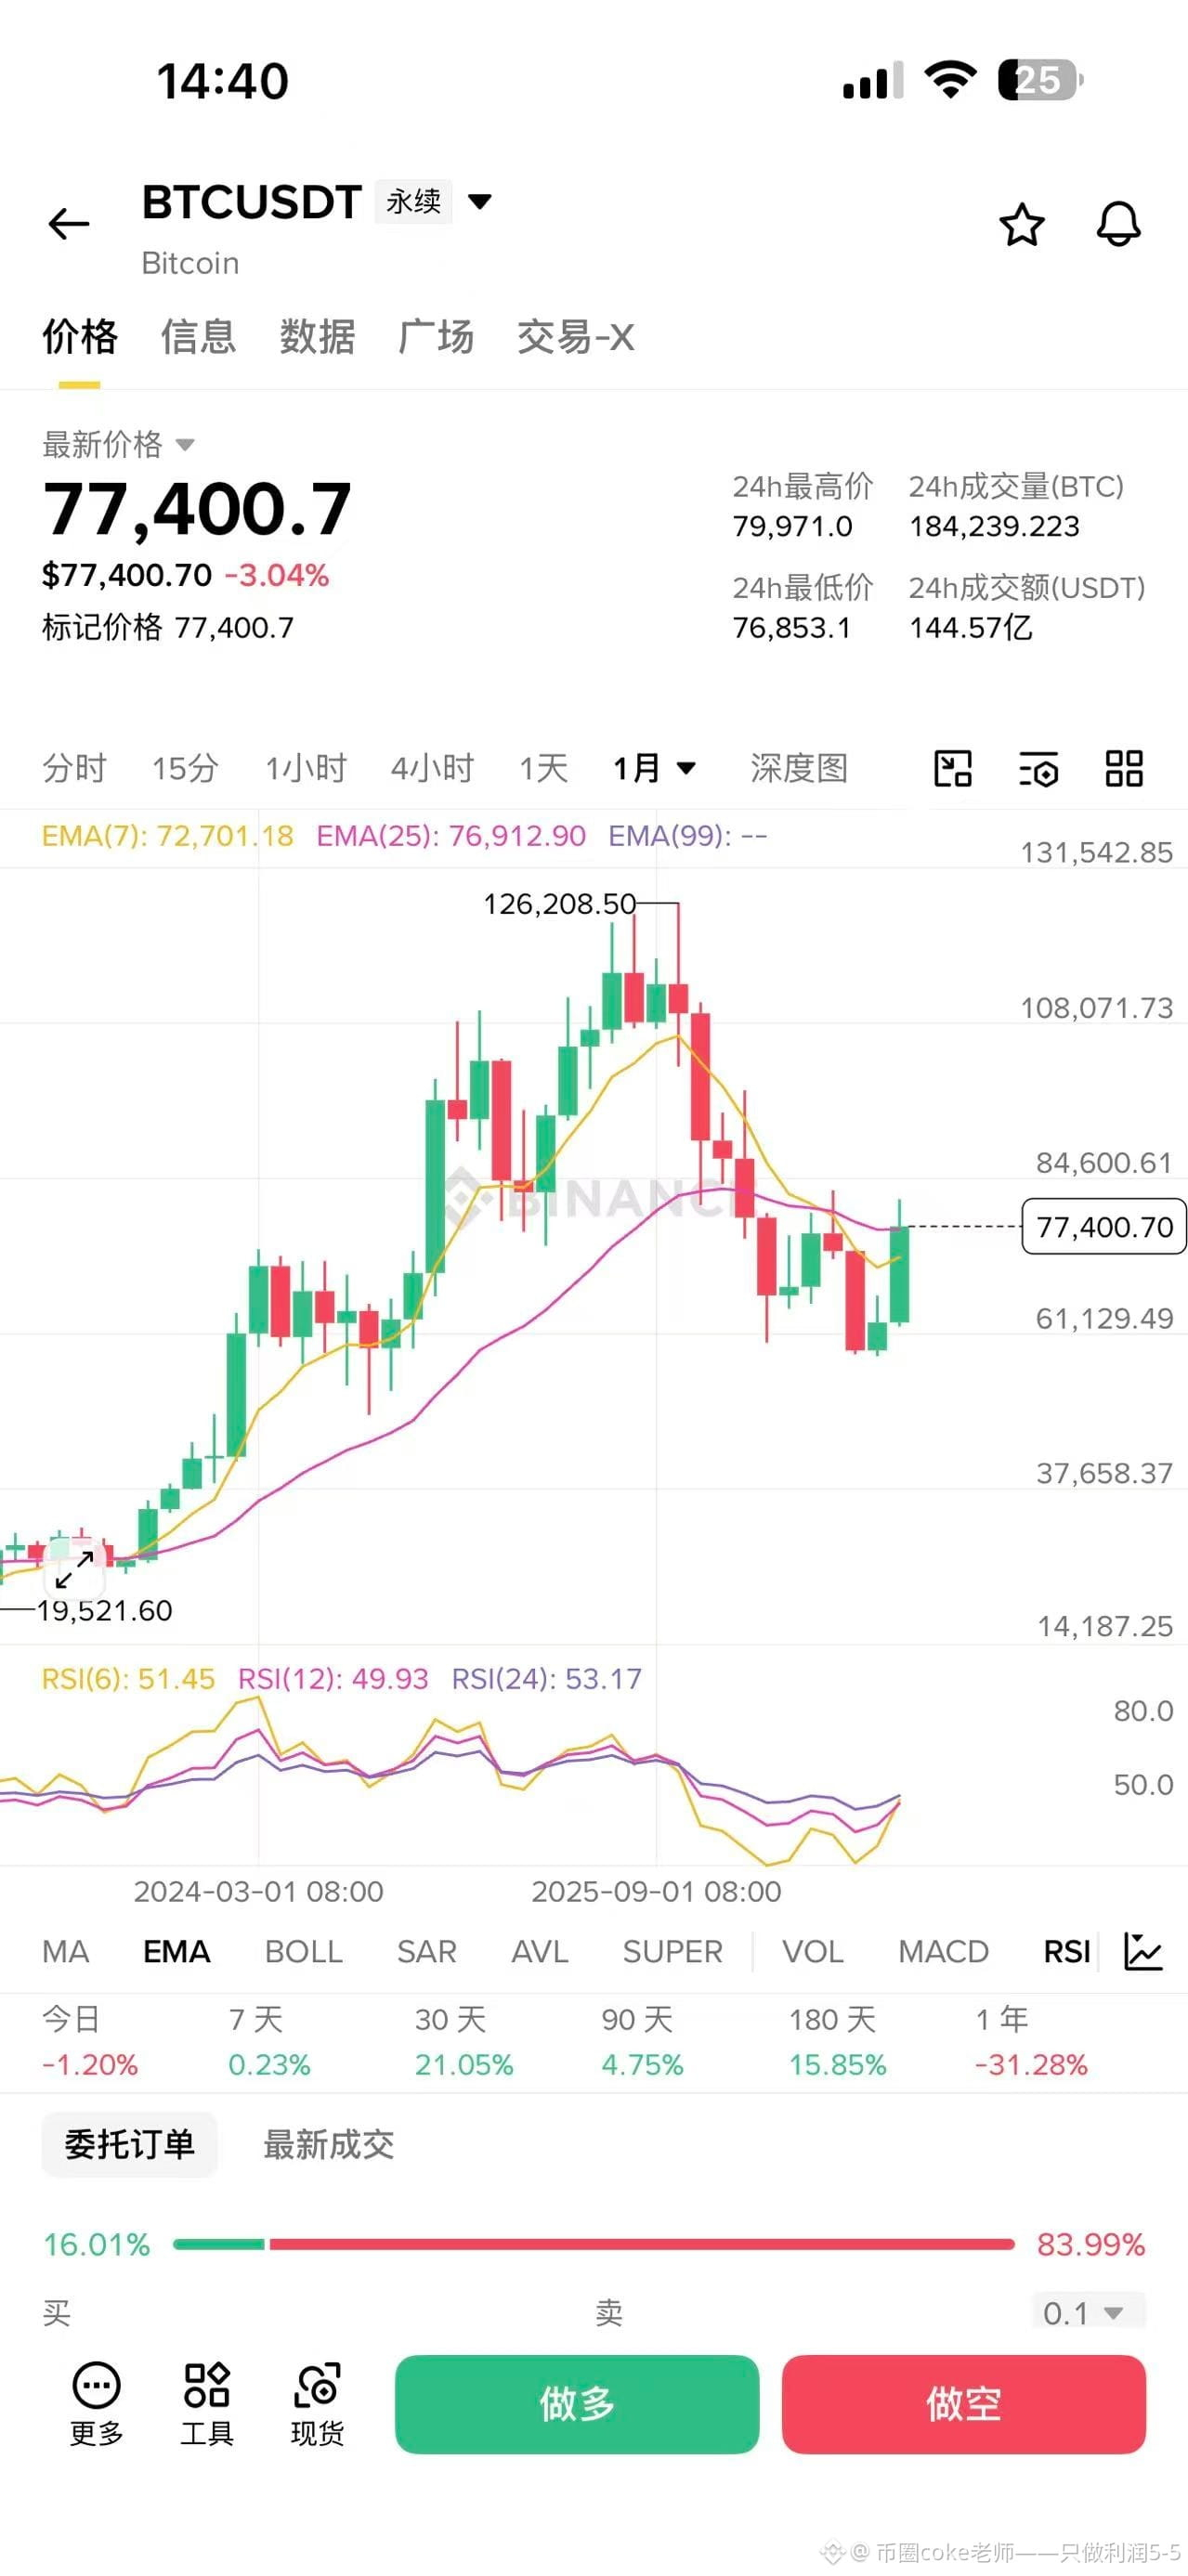Tap the 永续 perpetual label
Viewport: 1188px width, 2576px height.
coord(414,202)
